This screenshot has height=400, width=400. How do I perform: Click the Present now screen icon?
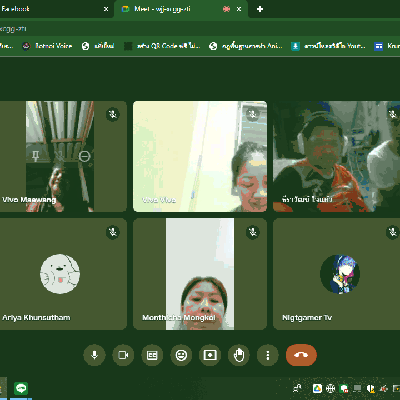210,355
